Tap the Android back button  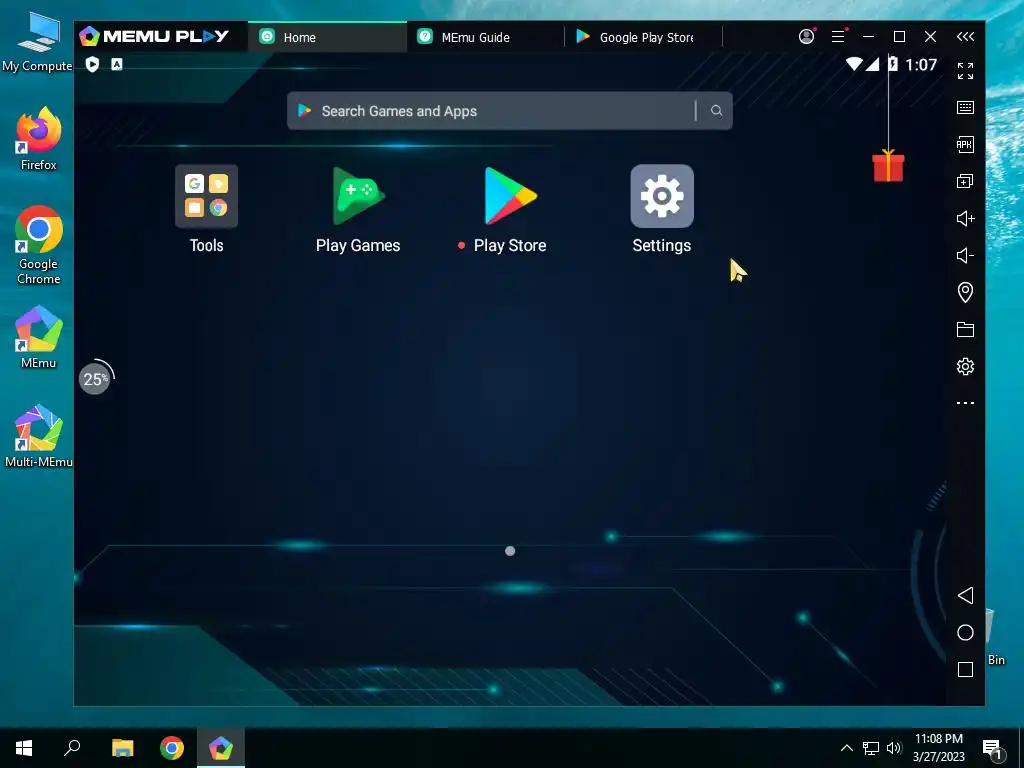tap(965, 595)
